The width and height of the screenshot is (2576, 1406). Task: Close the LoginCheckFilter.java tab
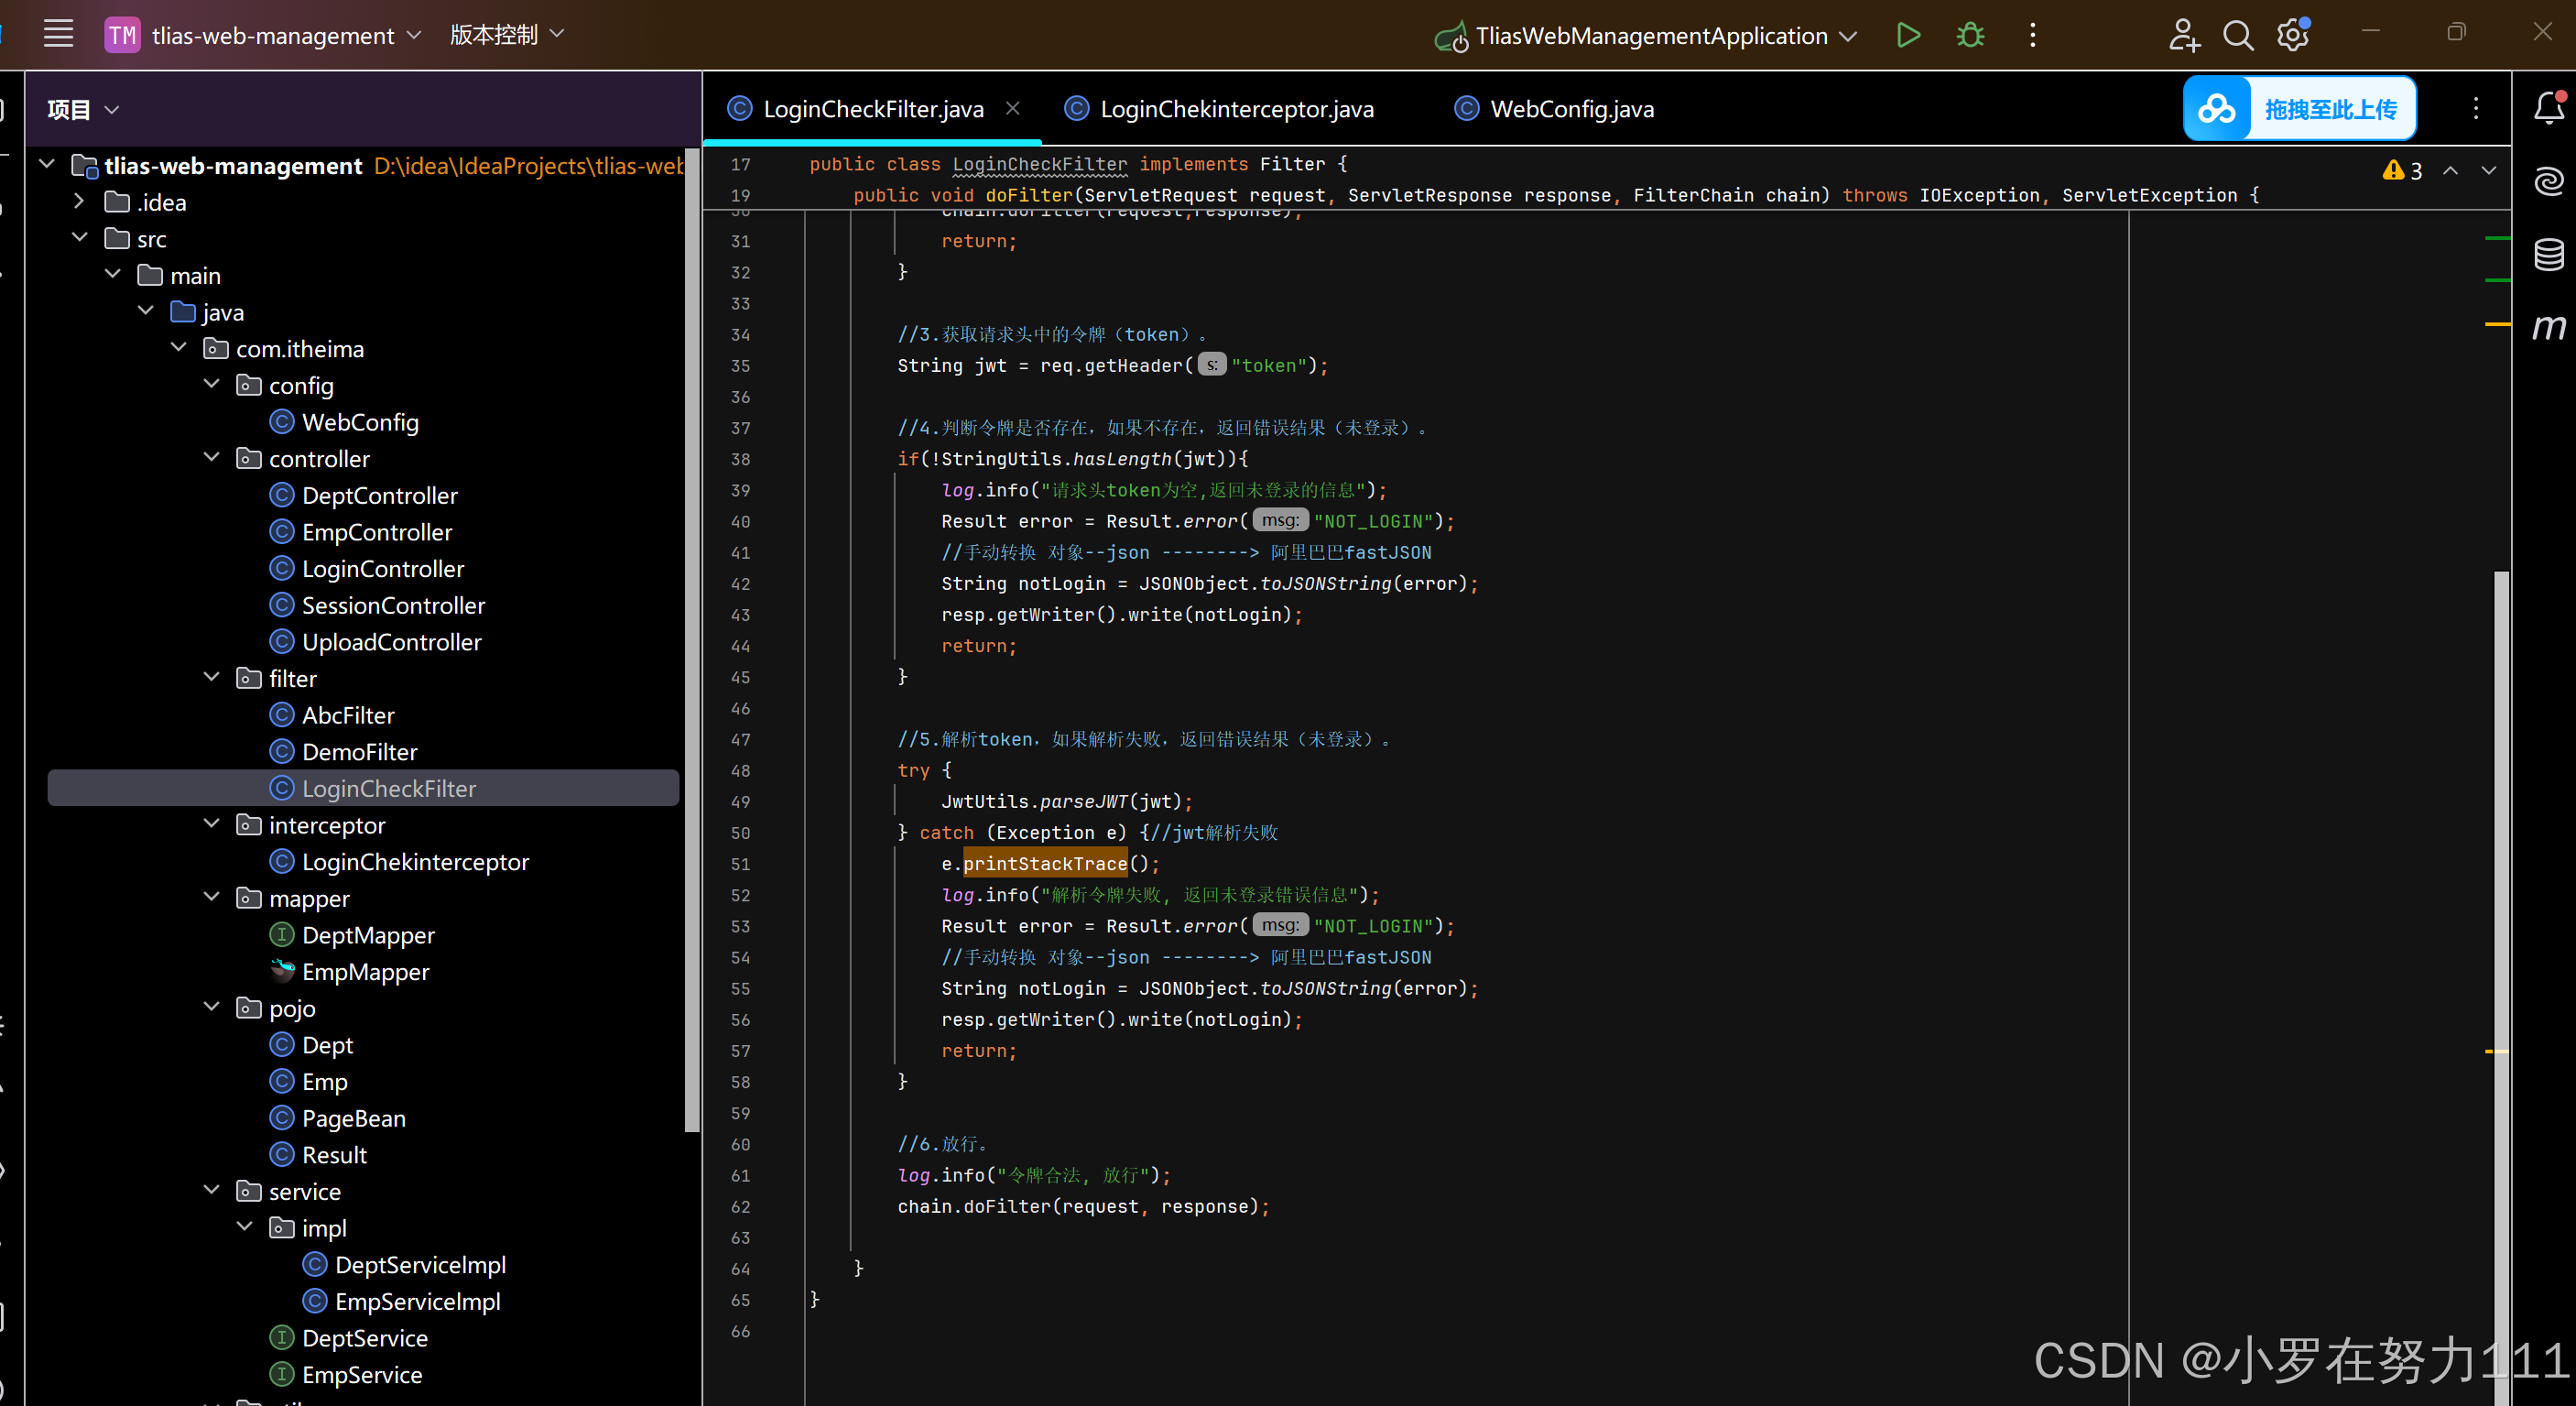(1013, 108)
